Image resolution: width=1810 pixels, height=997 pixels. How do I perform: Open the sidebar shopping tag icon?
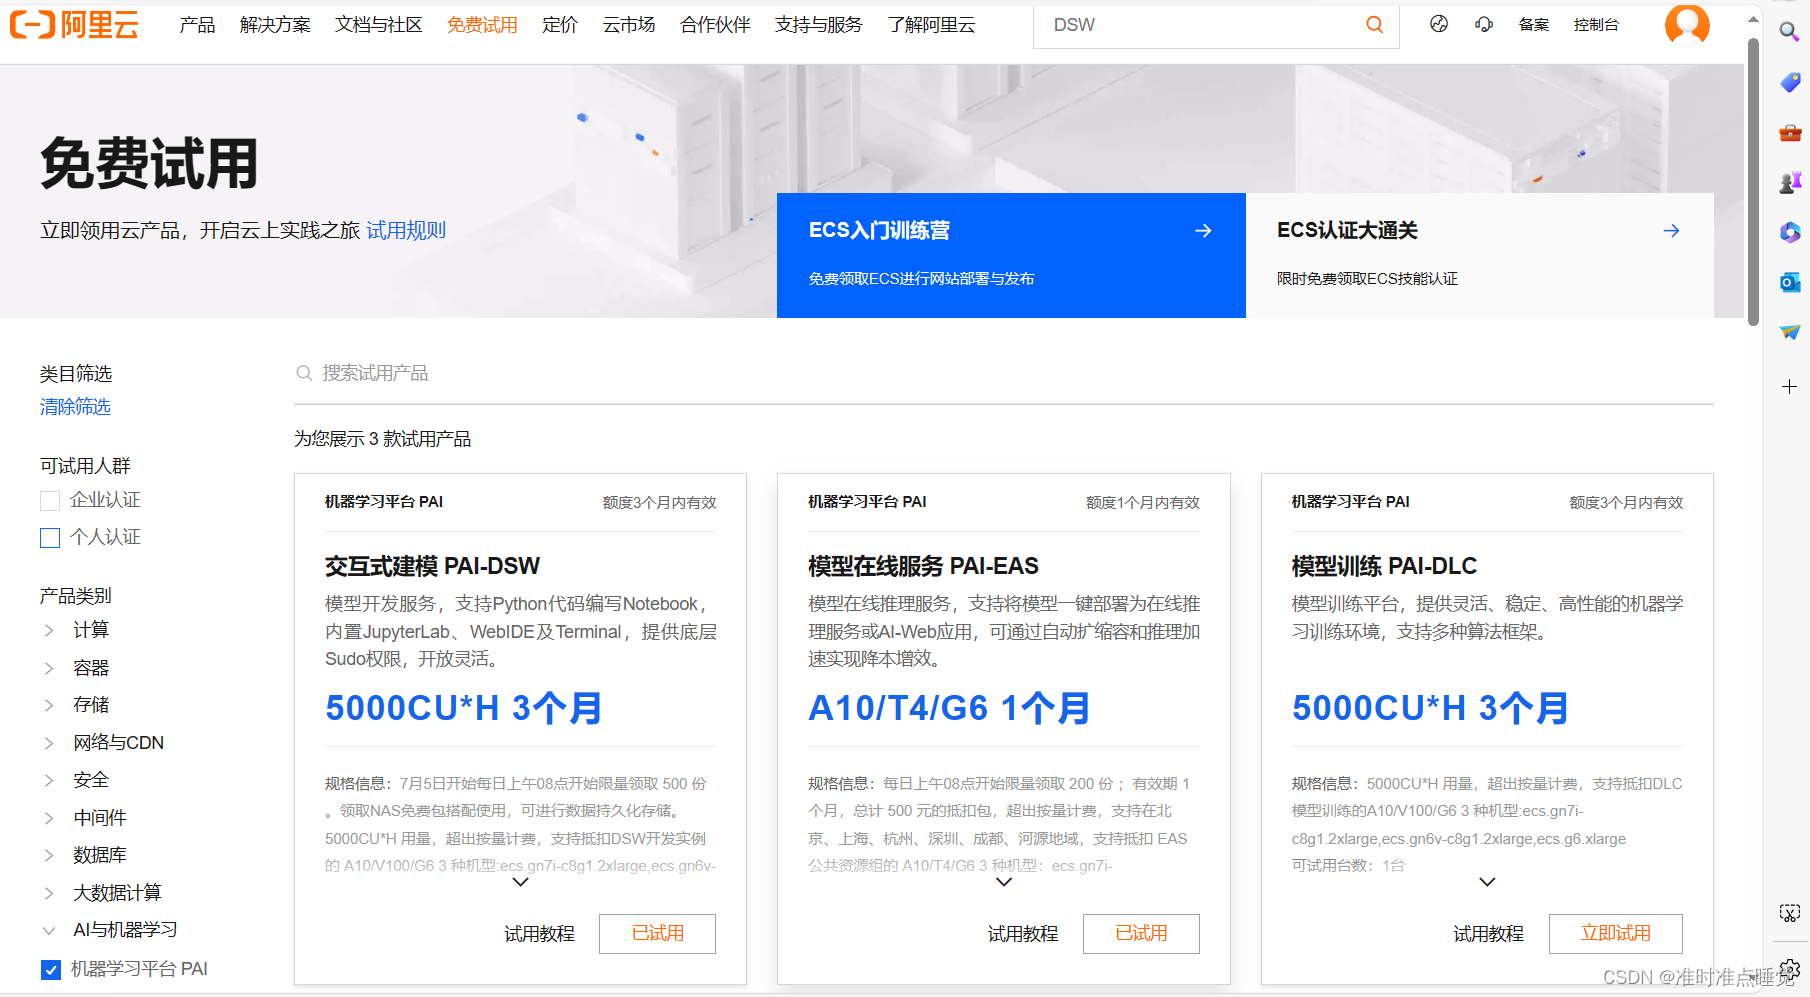coord(1789,82)
